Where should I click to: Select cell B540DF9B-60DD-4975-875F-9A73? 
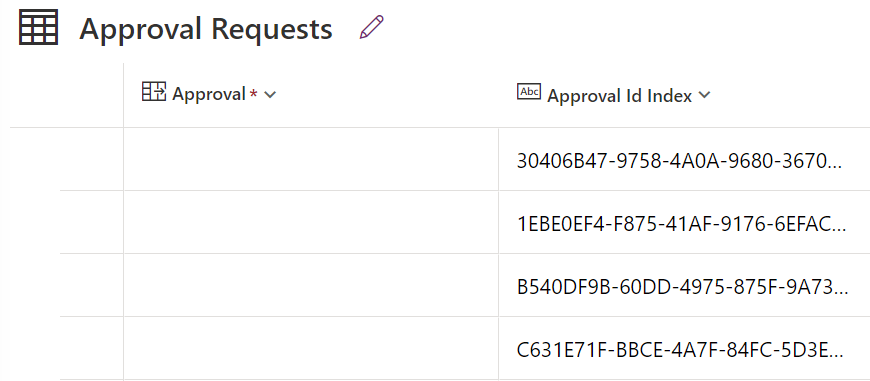pyautogui.click(x=684, y=286)
